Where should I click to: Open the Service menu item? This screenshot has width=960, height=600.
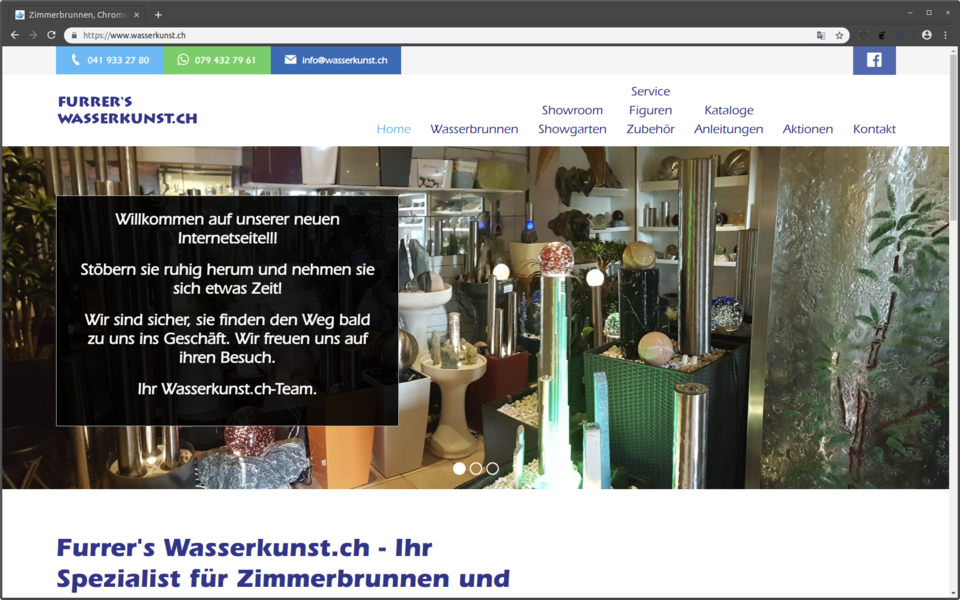tap(651, 91)
